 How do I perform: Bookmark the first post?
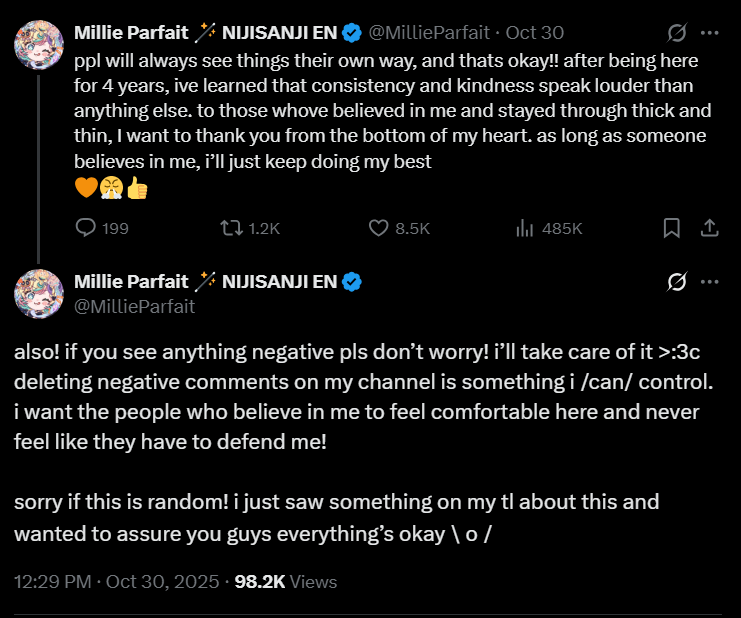click(x=673, y=228)
